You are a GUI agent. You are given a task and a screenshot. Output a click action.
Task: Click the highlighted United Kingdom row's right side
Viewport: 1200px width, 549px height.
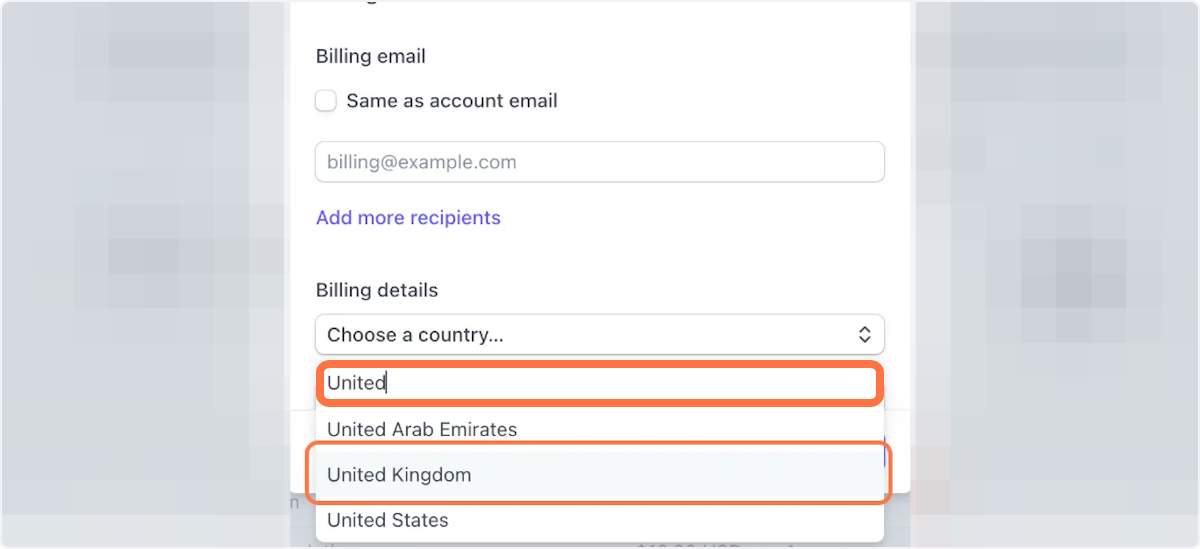780,475
